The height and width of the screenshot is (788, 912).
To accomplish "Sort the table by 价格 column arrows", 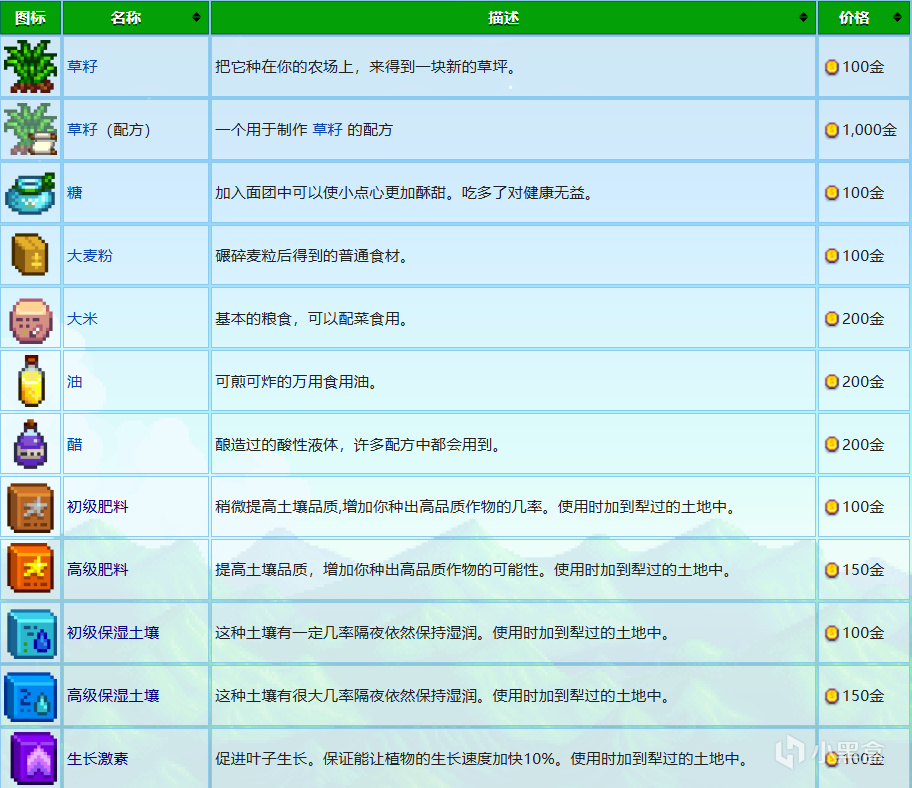I will tap(897, 17).
